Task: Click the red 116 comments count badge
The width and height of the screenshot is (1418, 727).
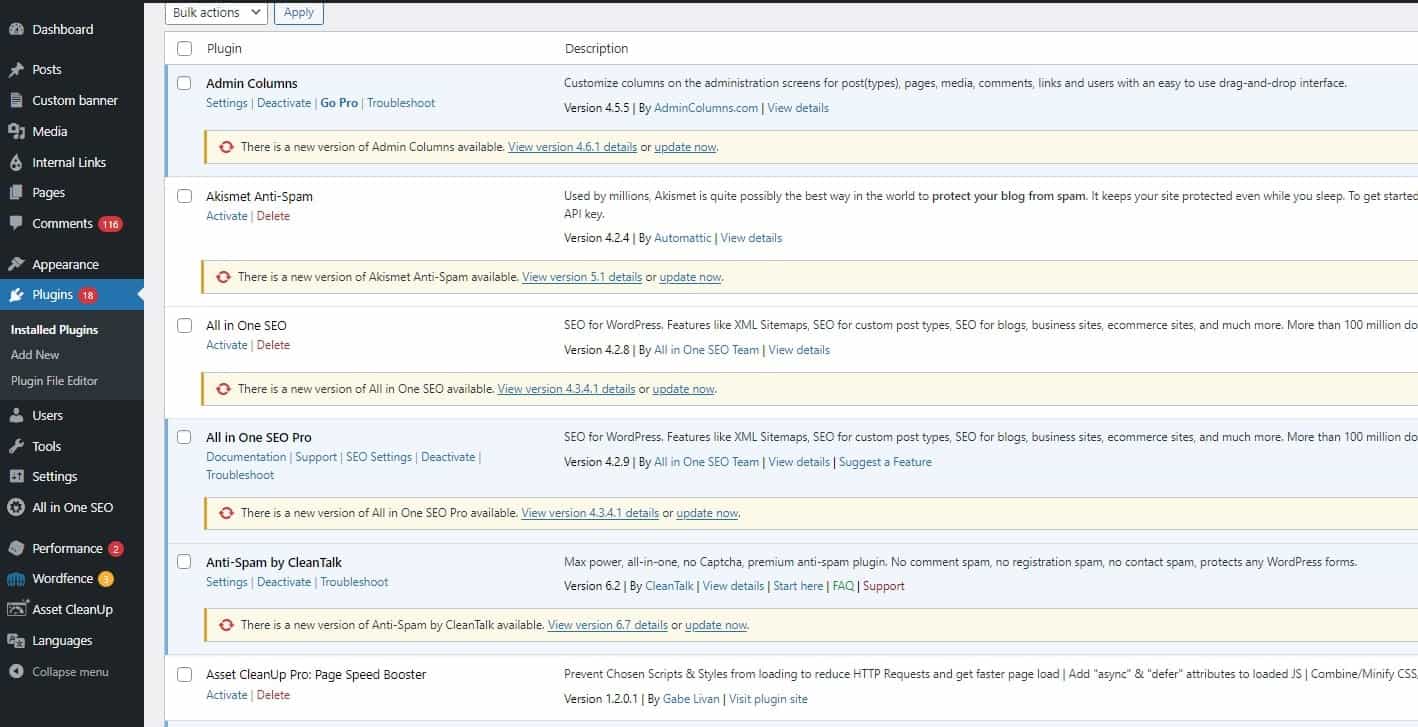Action: click(x=110, y=224)
